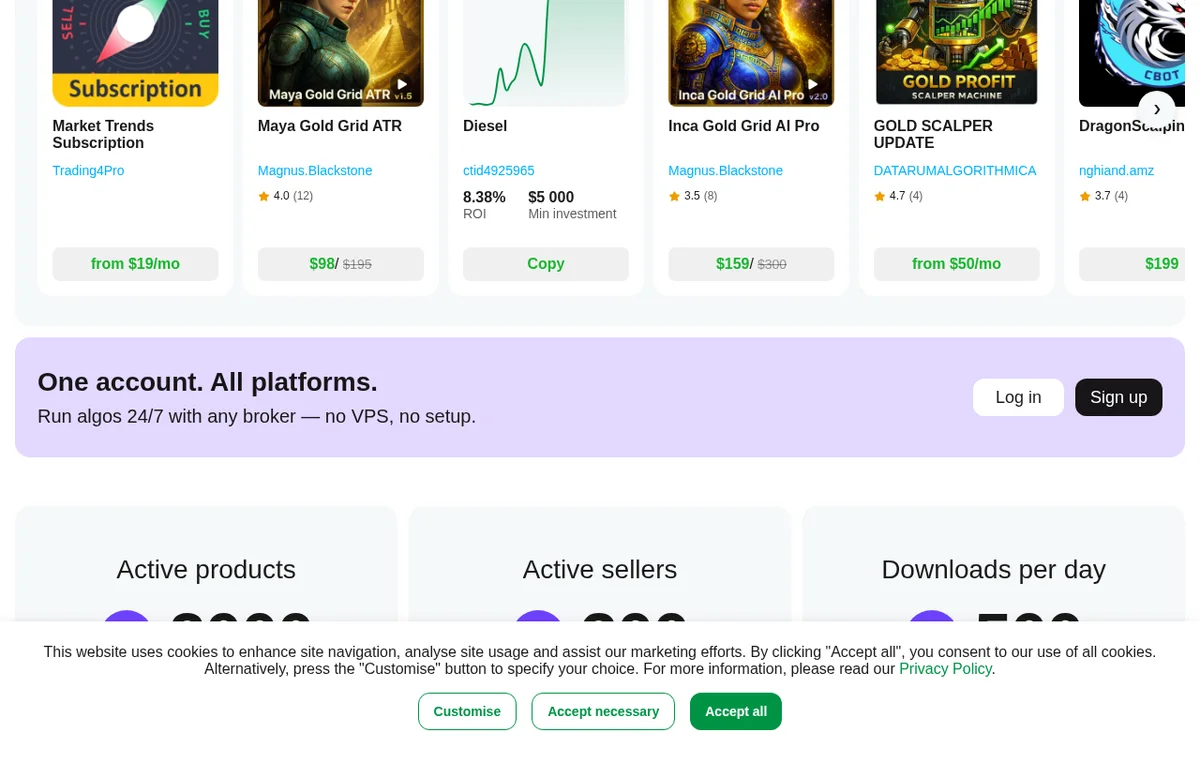
Task: Click the Downloads per day stat heading
Action: coord(993,569)
